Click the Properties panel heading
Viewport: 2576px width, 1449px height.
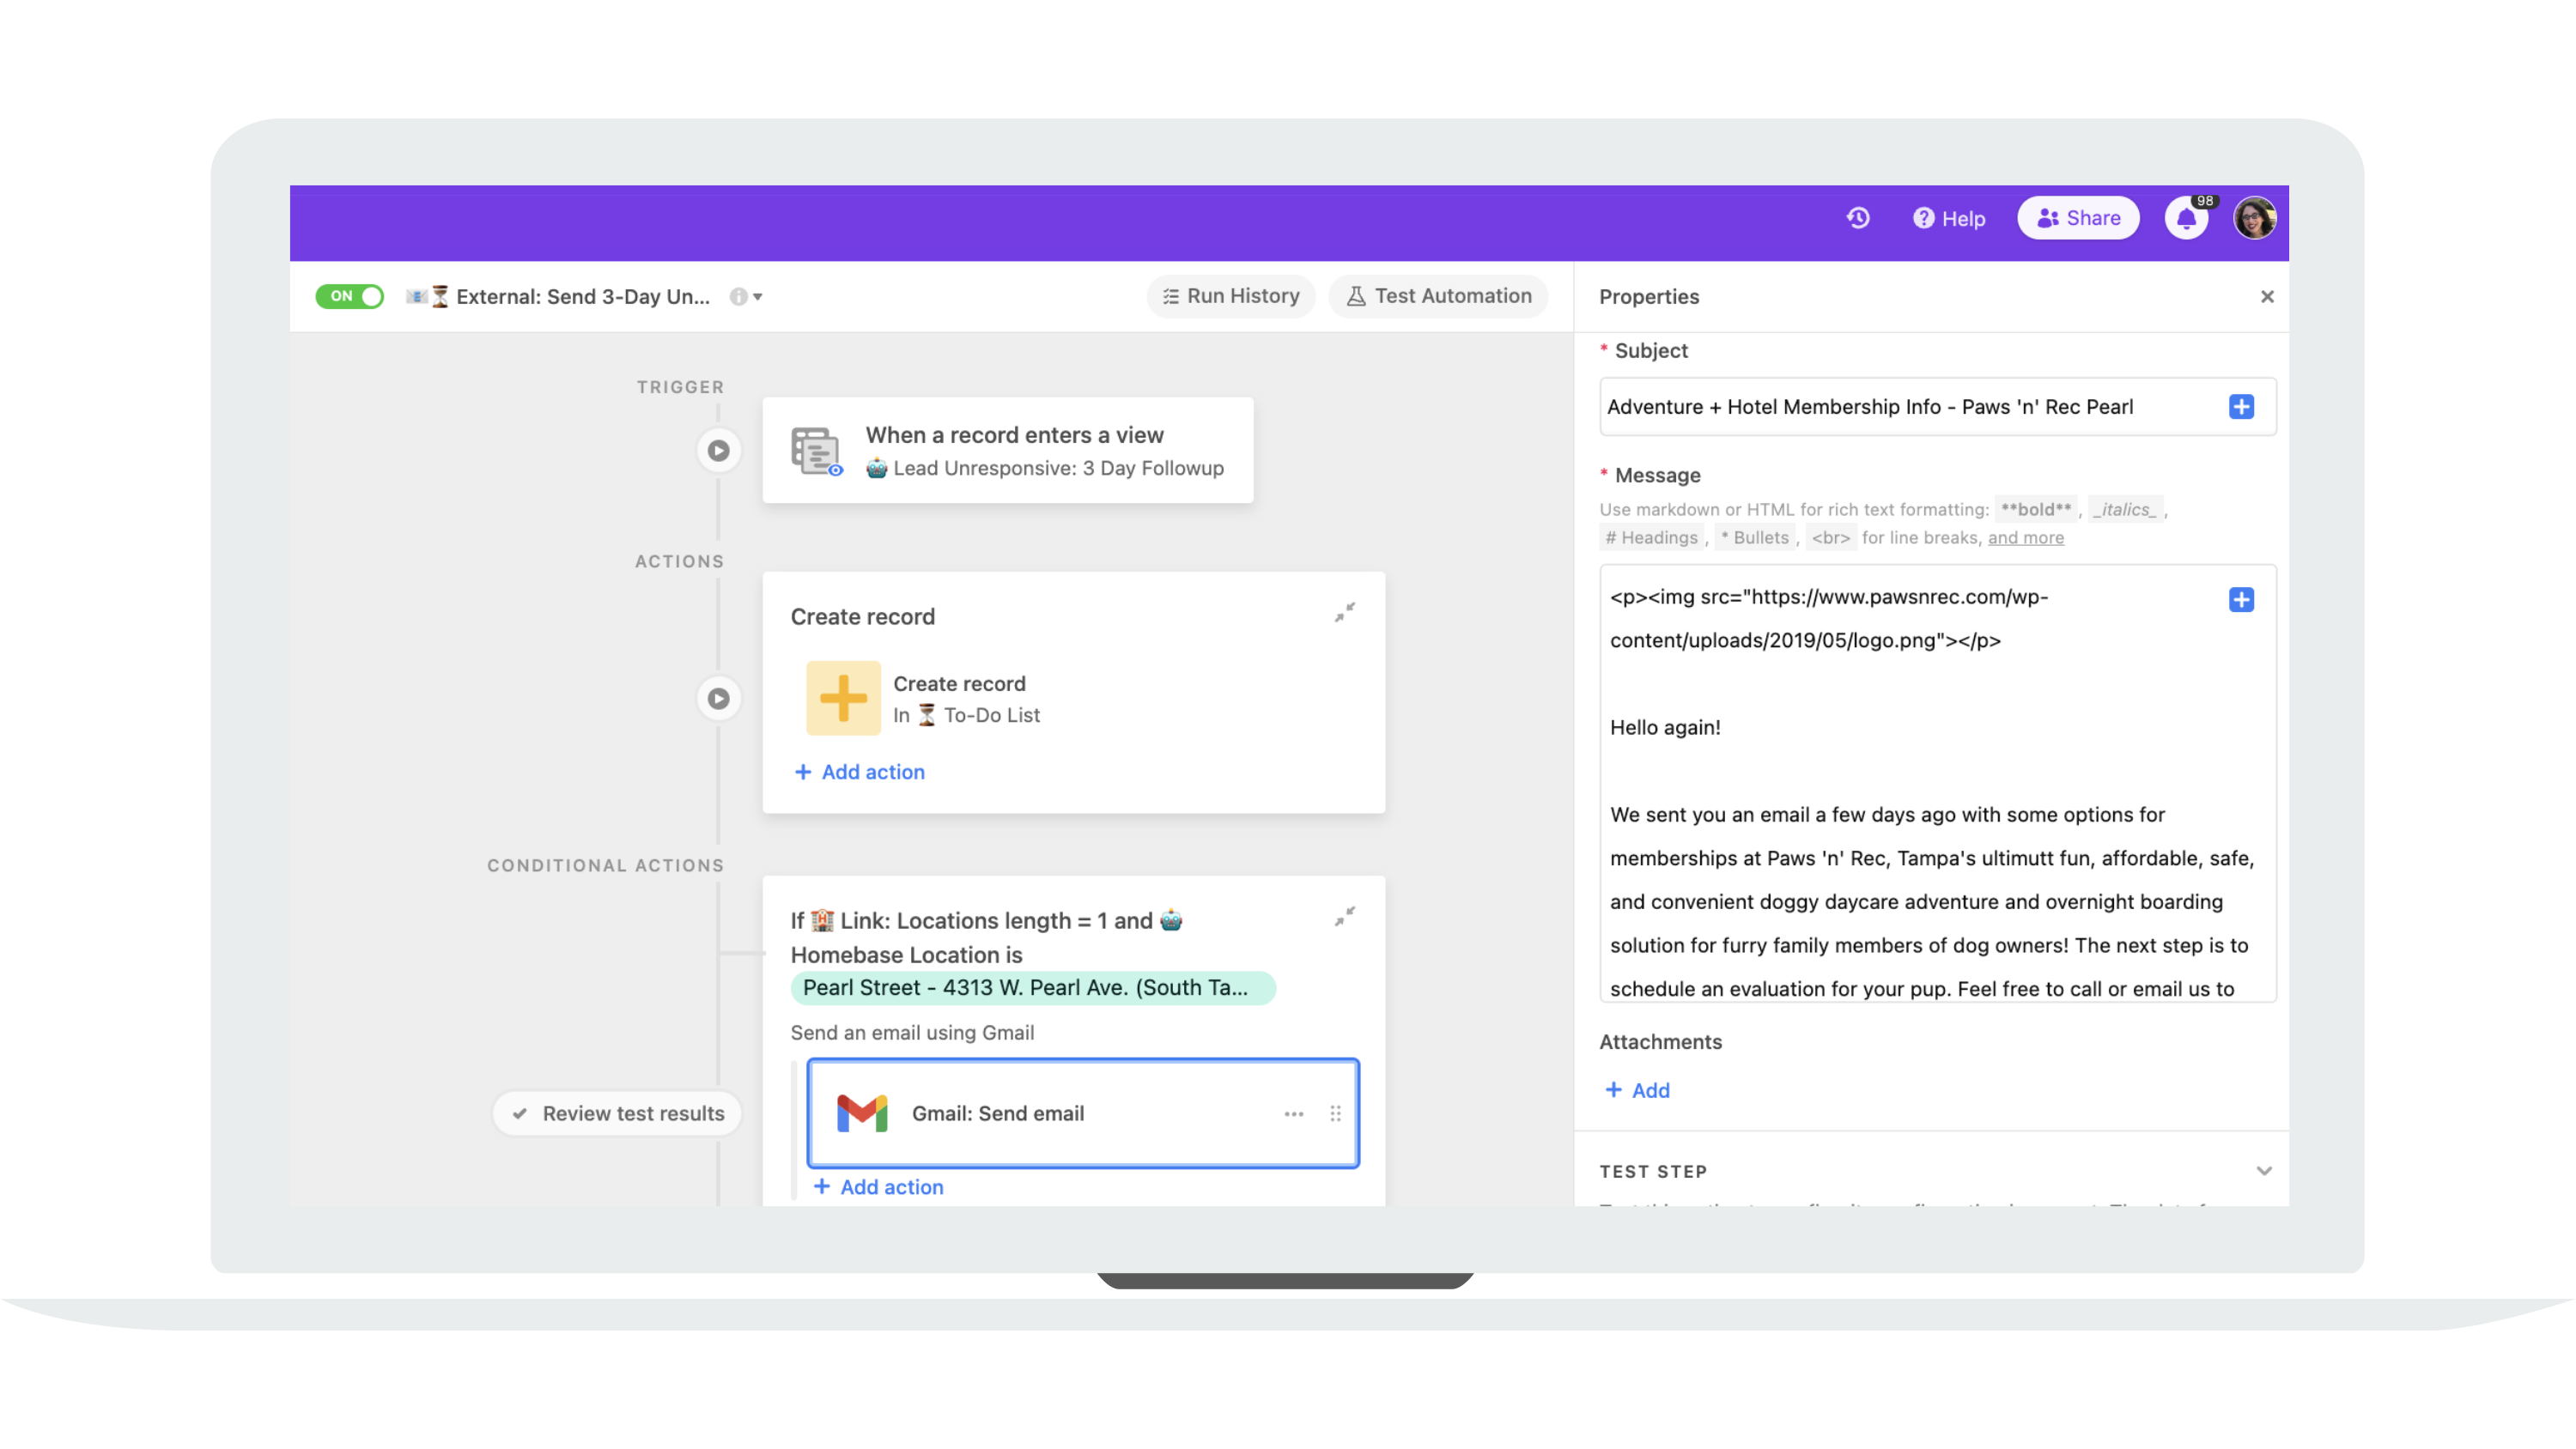pyautogui.click(x=1649, y=297)
